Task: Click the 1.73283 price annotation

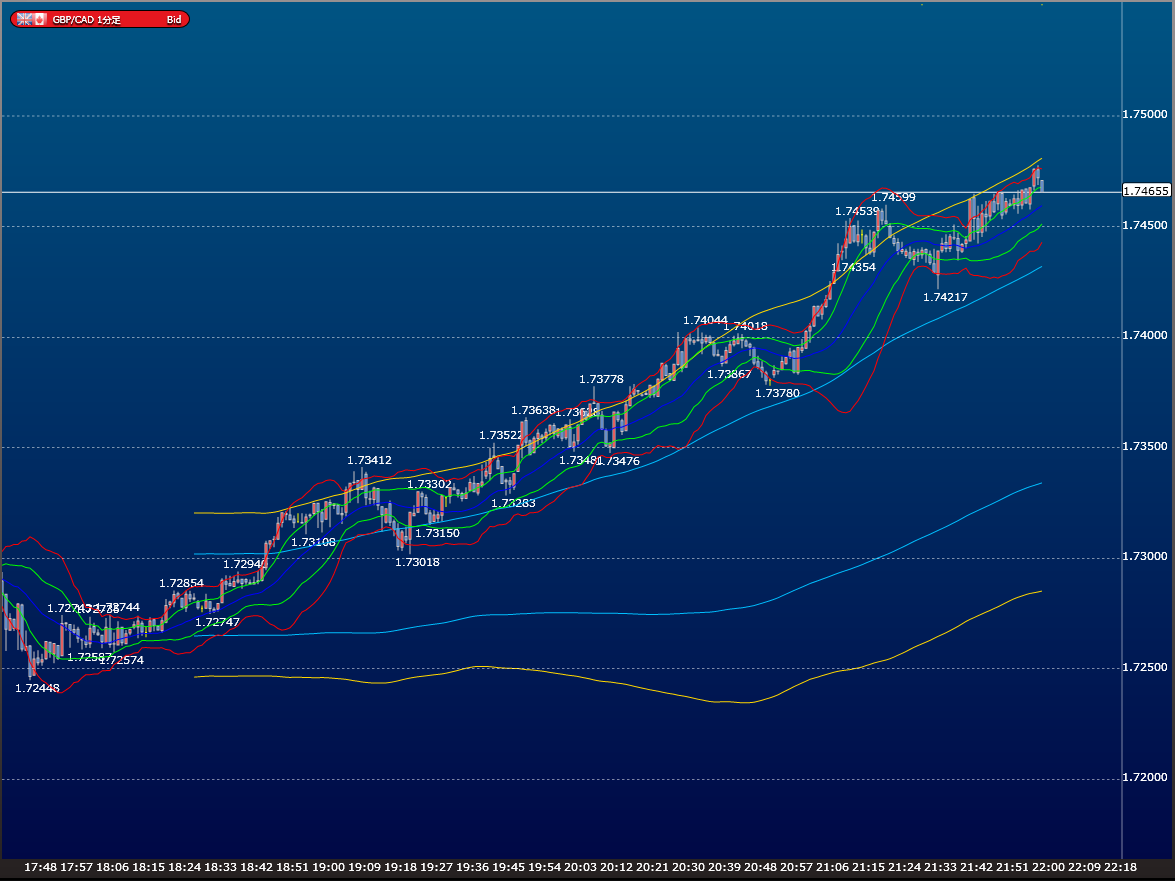Action: [x=513, y=503]
